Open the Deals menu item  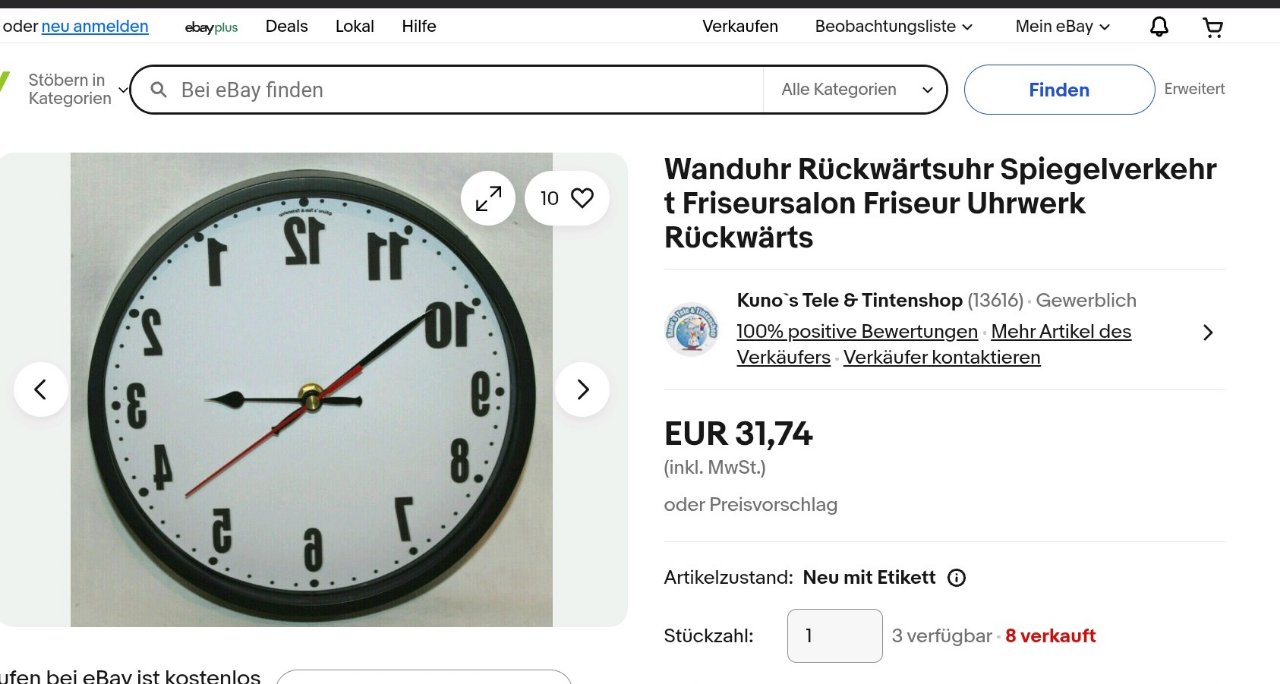286,27
